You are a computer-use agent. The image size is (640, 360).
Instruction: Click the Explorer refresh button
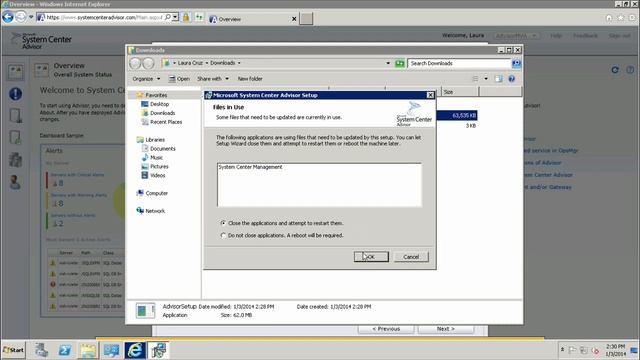pos(400,63)
